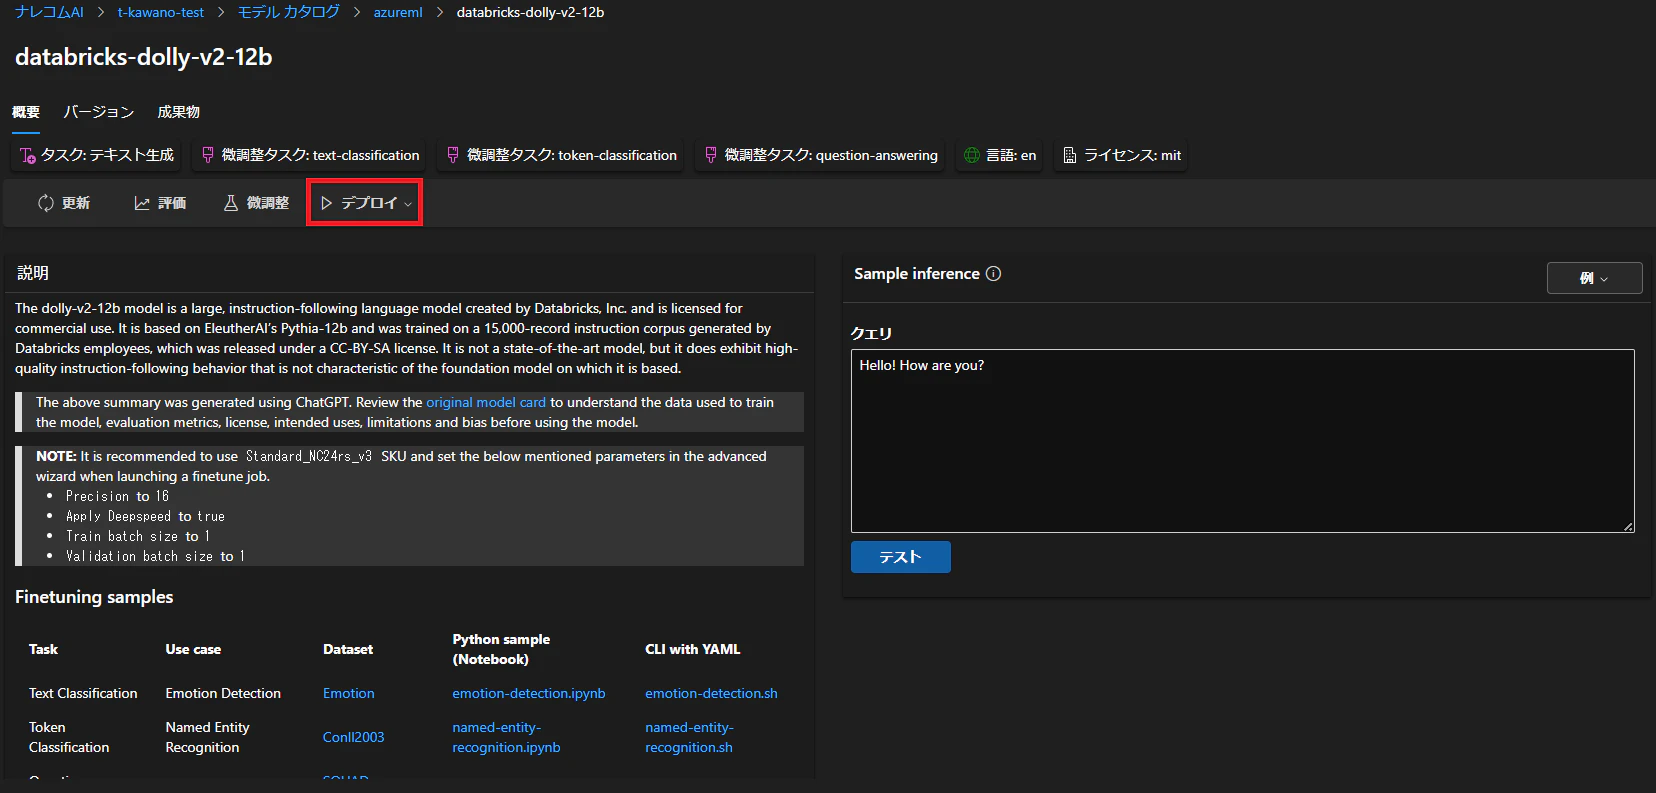Click the 言語: en tag label

(1011, 155)
